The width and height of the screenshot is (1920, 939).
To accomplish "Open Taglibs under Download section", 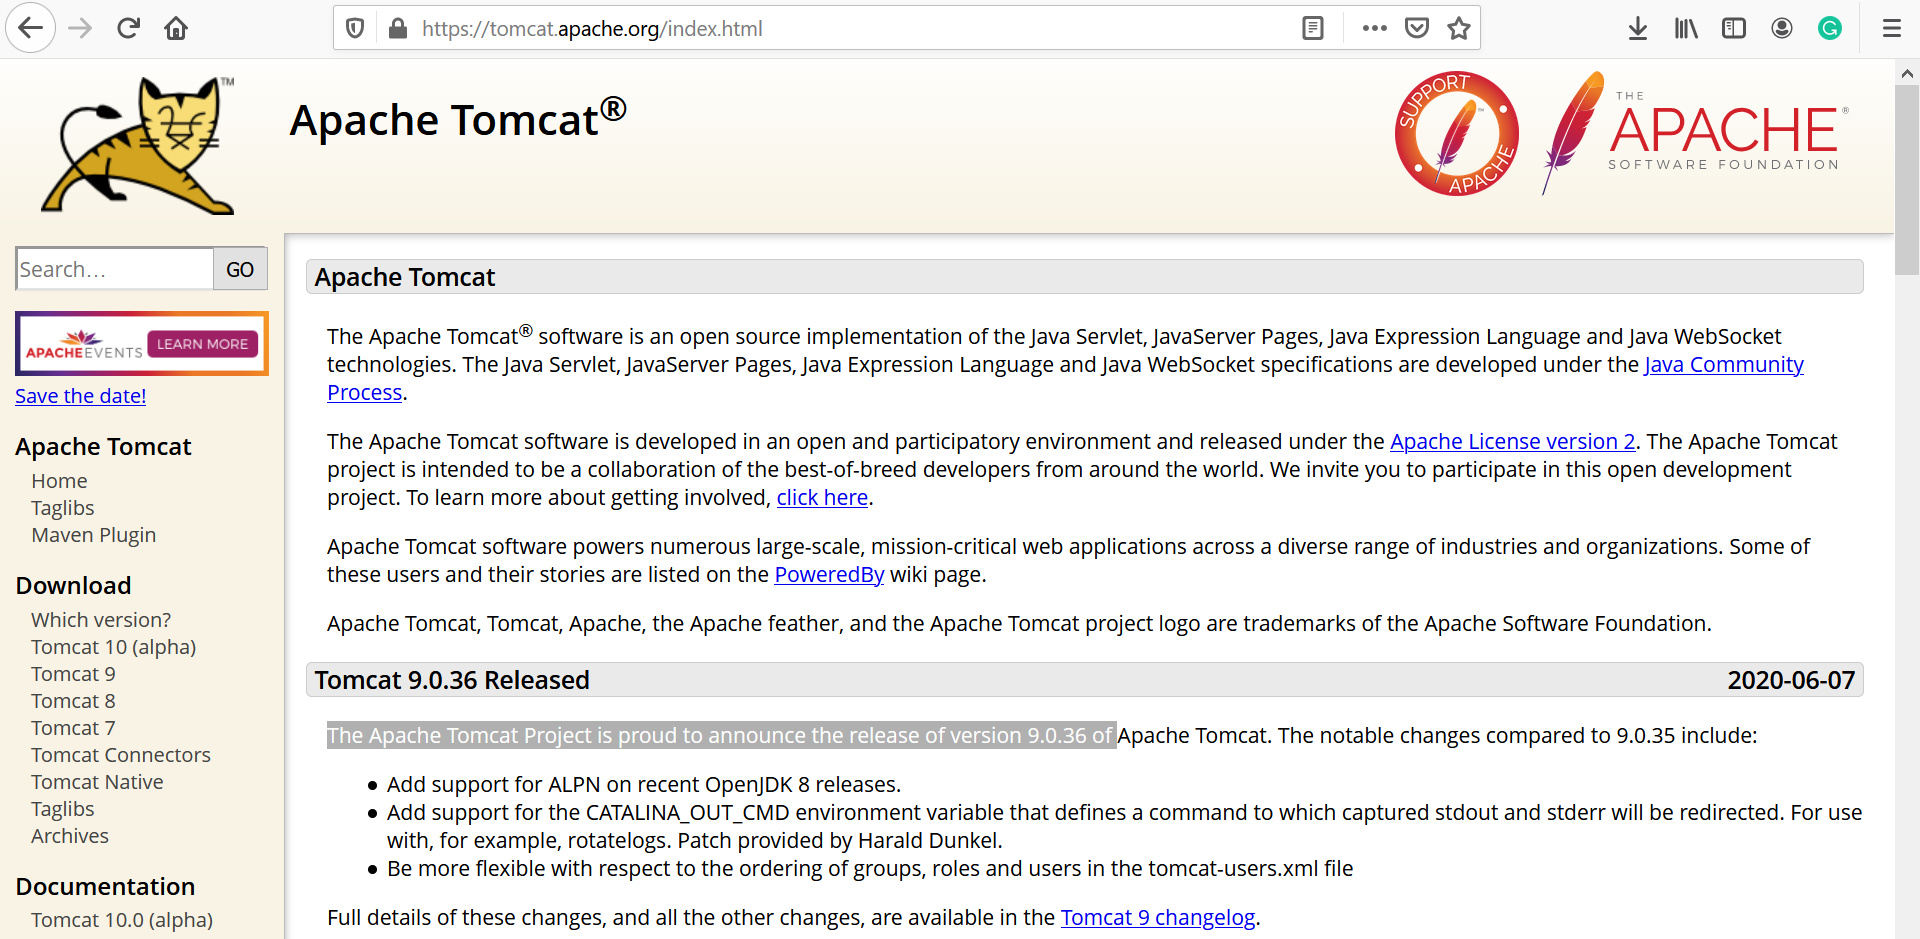I will [x=63, y=809].
